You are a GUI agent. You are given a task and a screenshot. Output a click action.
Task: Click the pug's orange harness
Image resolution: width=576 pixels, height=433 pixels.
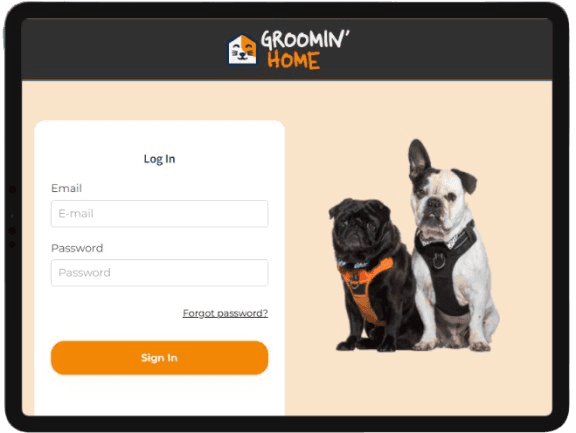click(366, 286)
